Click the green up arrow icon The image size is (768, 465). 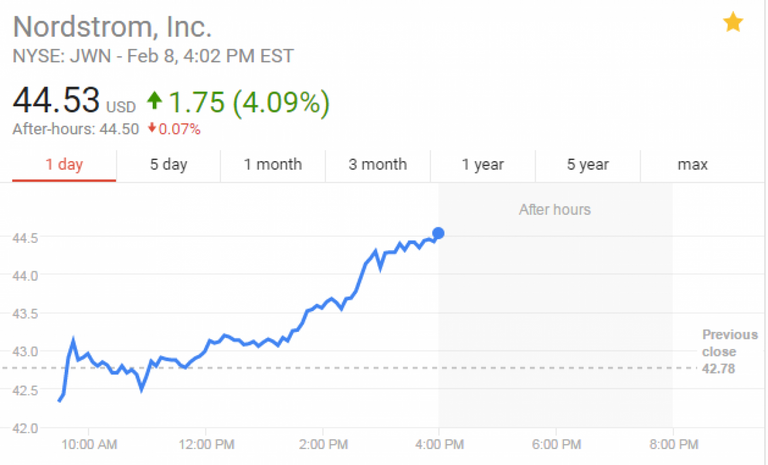154,100
